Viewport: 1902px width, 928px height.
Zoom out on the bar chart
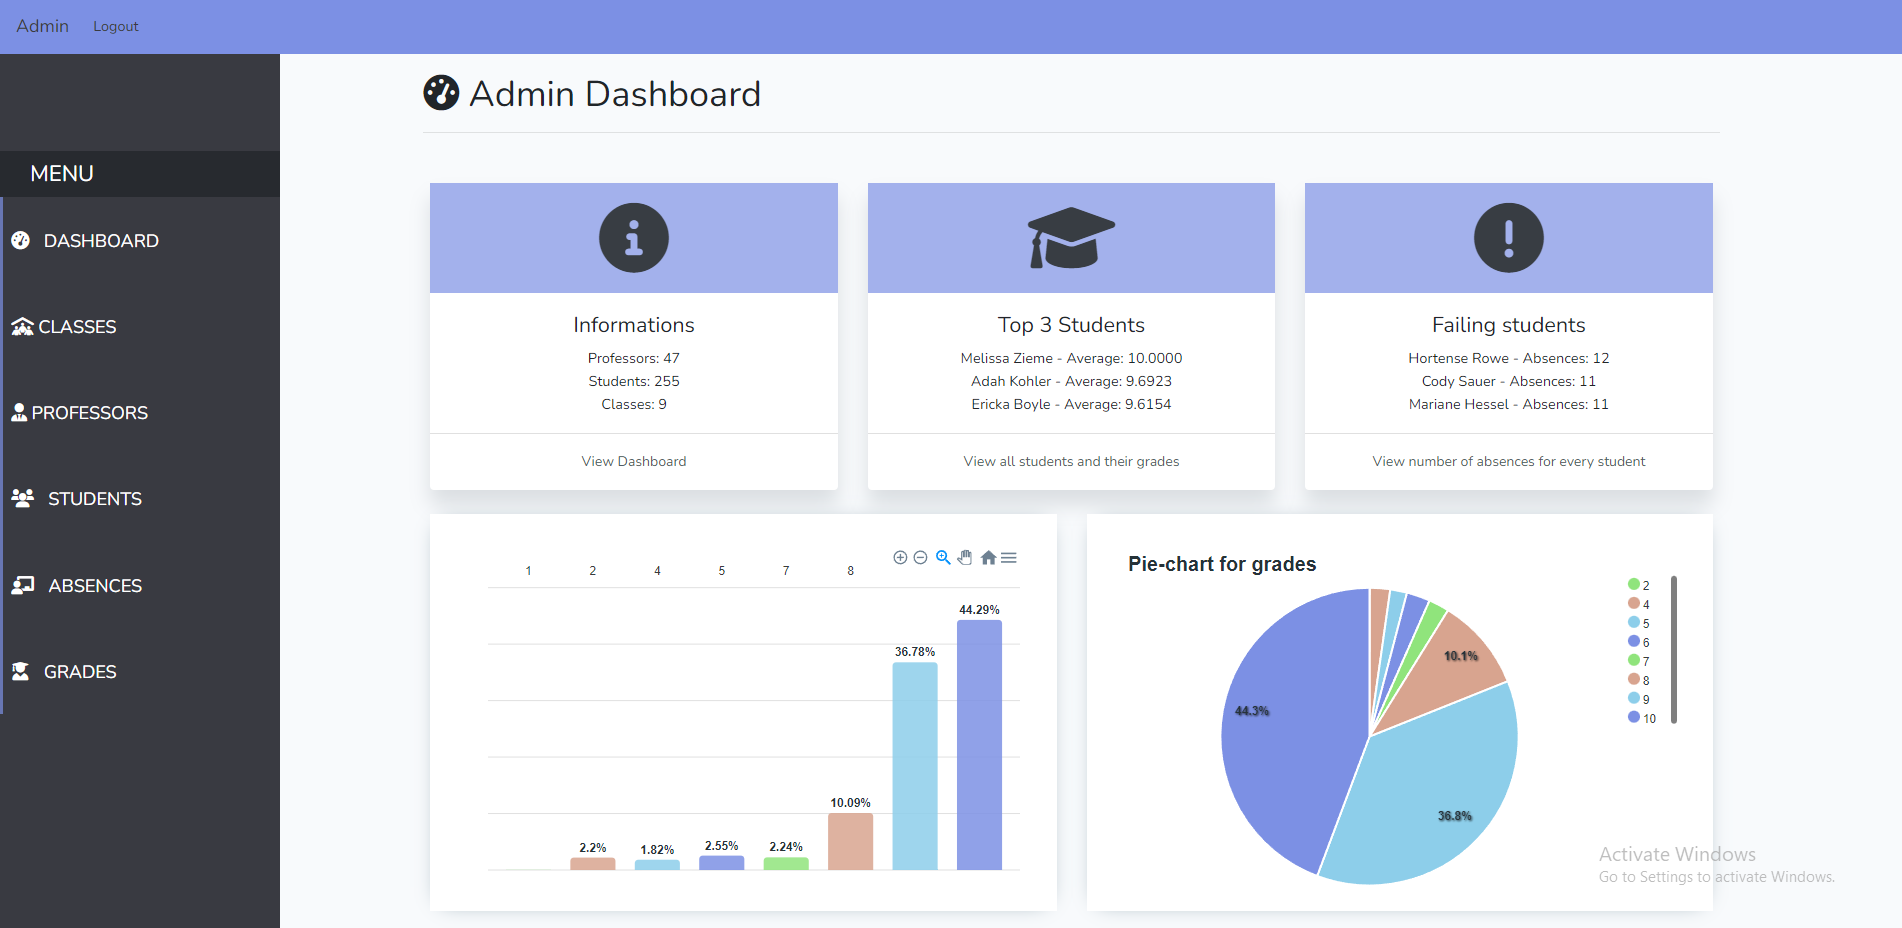tap(921, 558)
